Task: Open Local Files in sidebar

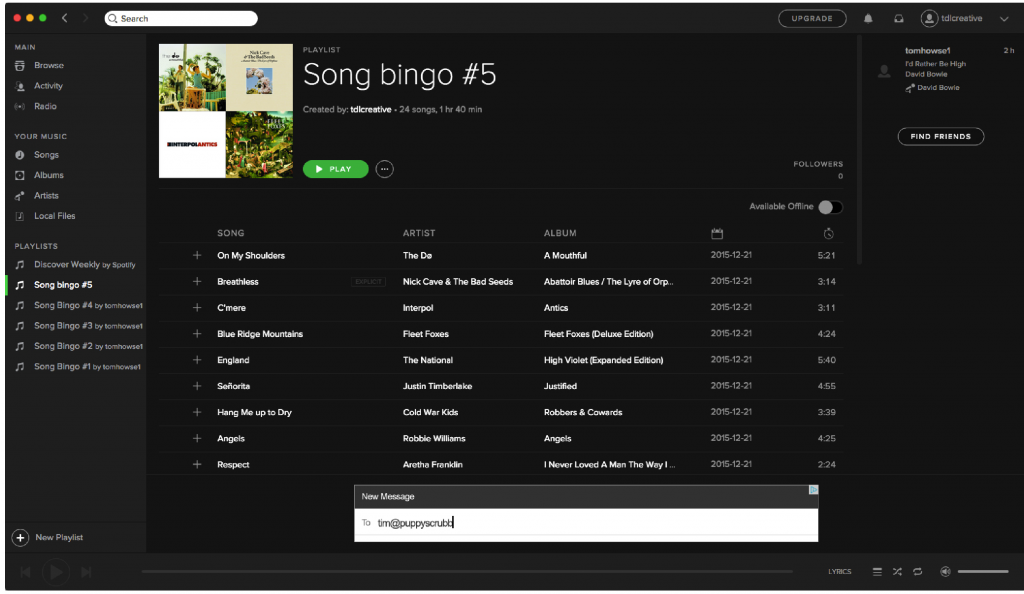Action: tap(54, 215)
